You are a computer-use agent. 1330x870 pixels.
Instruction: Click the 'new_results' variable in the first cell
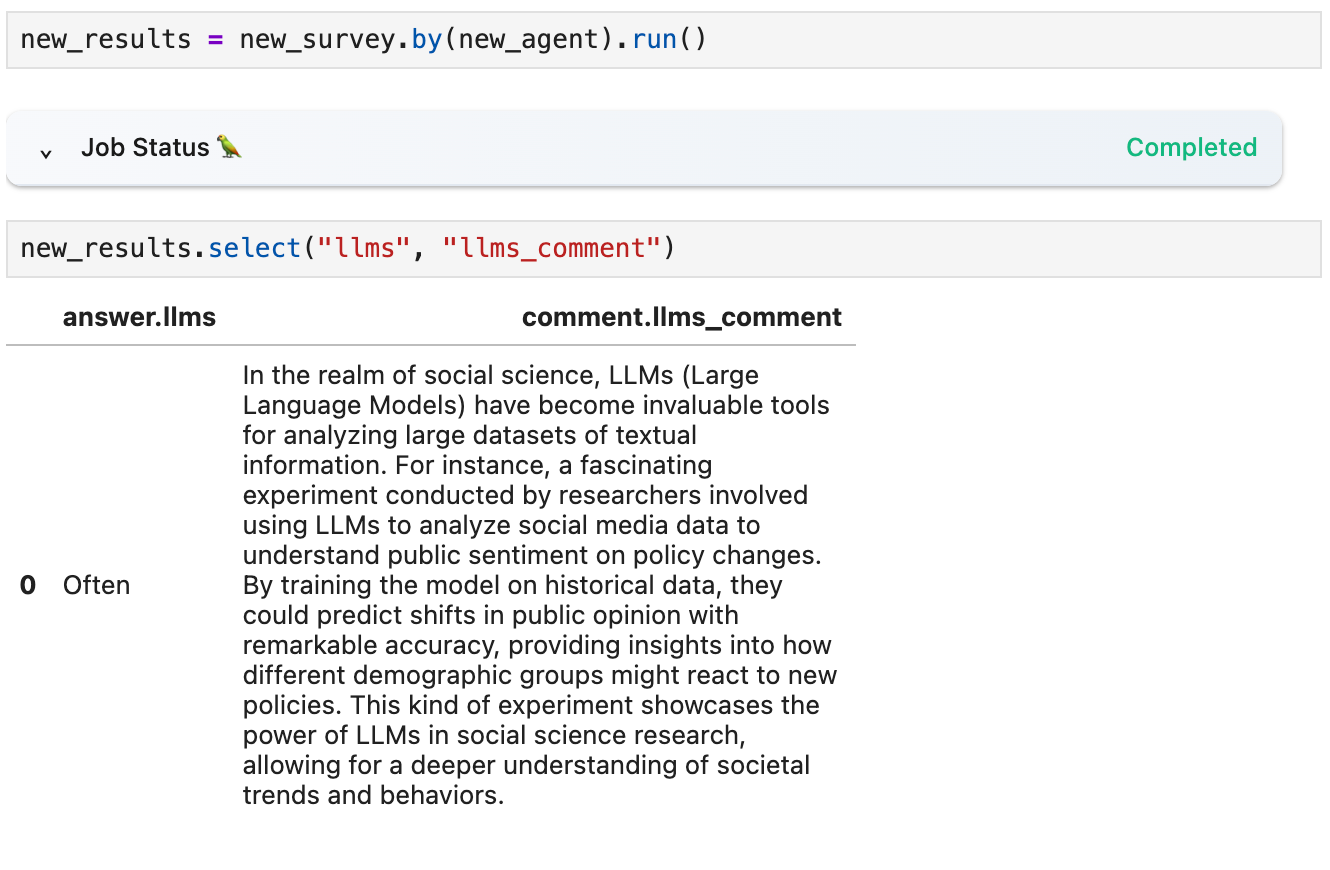tap(105, 40)
